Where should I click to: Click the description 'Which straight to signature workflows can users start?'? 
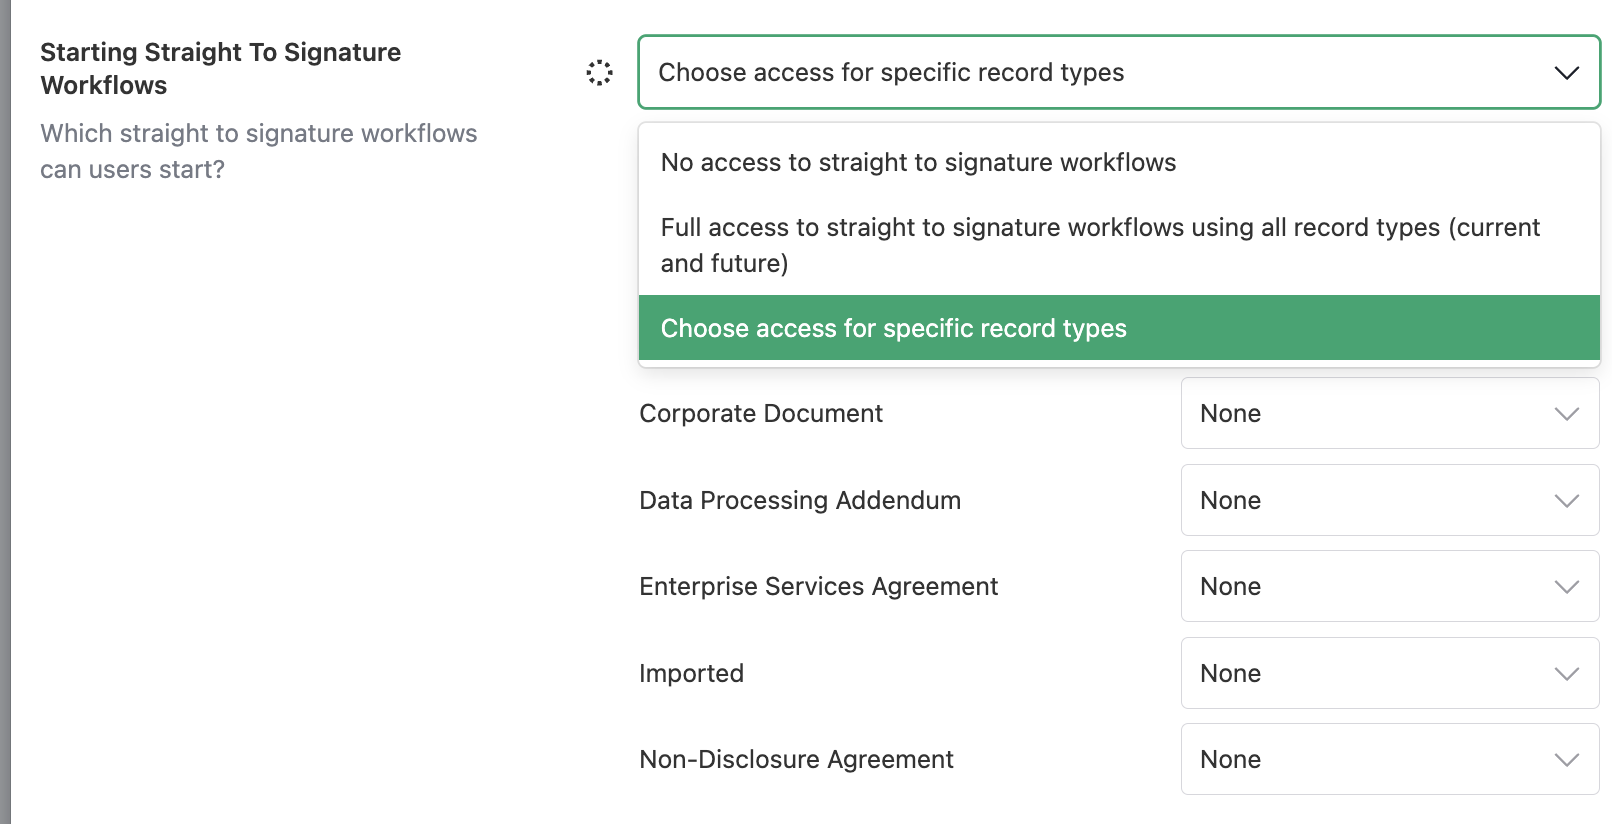click(x=259, y=151)
